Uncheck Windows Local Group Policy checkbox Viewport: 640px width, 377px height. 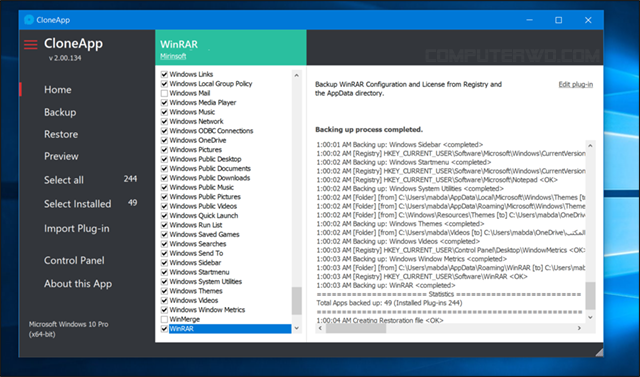[x=164, y=84]
